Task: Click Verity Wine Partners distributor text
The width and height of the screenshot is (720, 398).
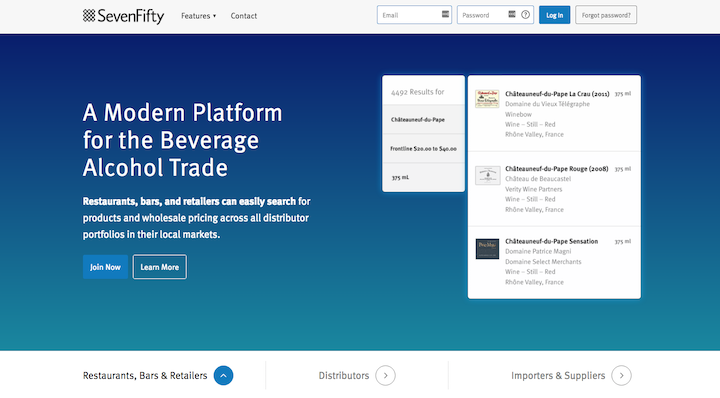Action: coord(534,189)
